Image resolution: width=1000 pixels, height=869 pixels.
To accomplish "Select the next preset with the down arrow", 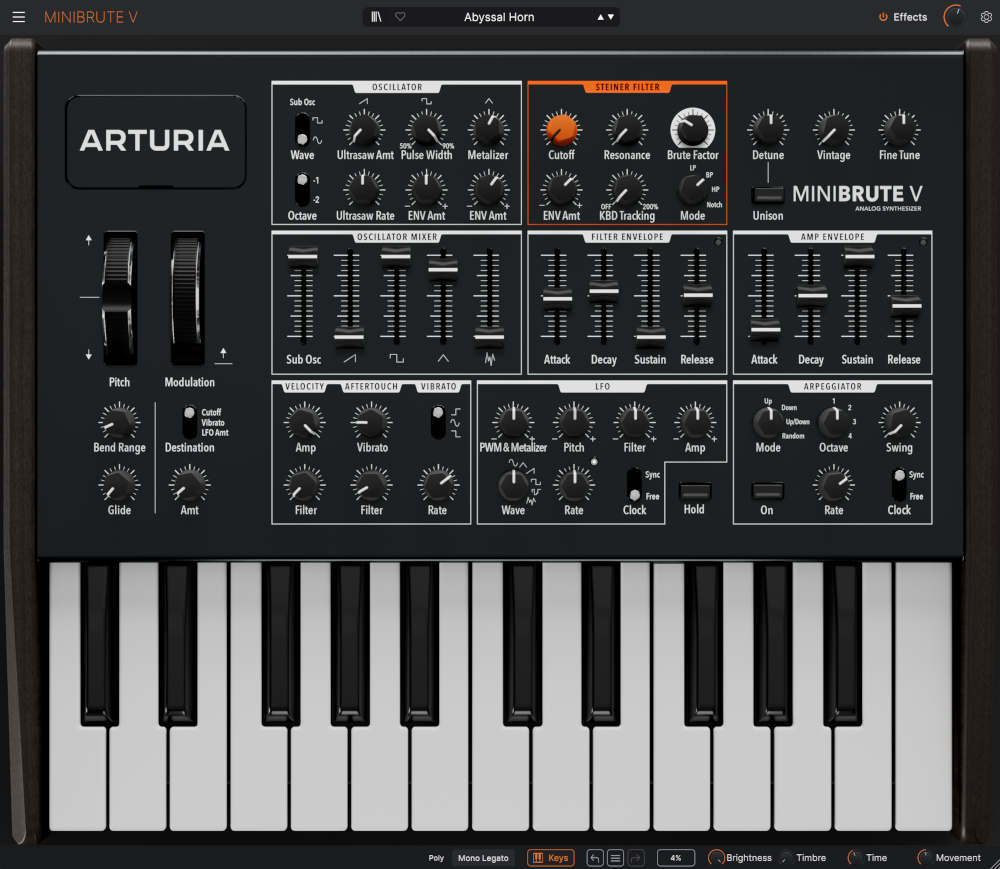I will (x=612, y=16).
